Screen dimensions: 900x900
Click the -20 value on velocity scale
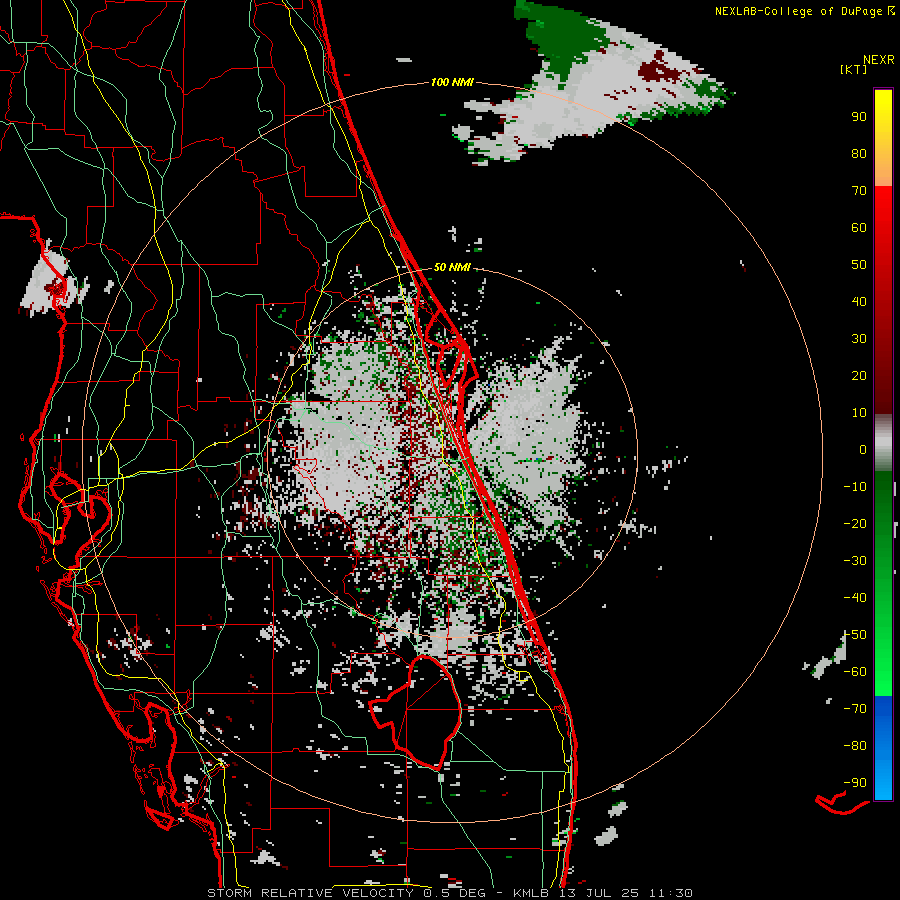click(855, 524)
